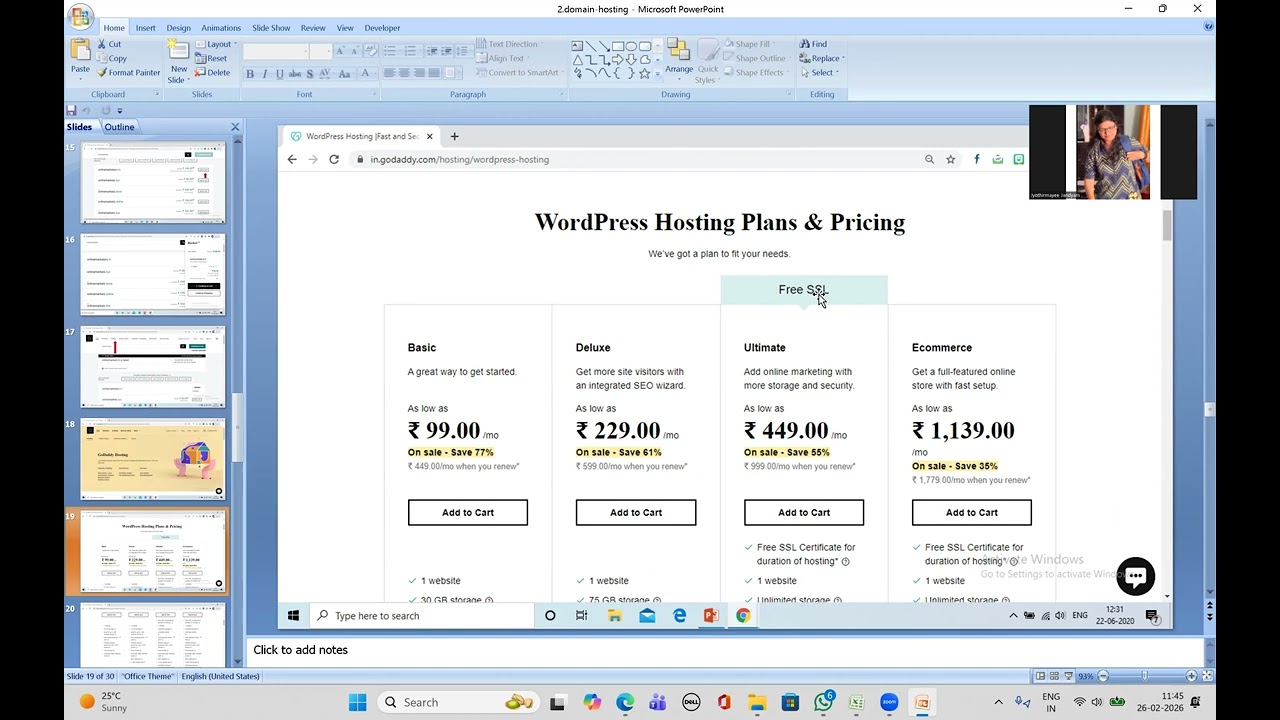Switch to the Outline pane tab
This screenshot has height=720, width=1280.
(119, 127)
